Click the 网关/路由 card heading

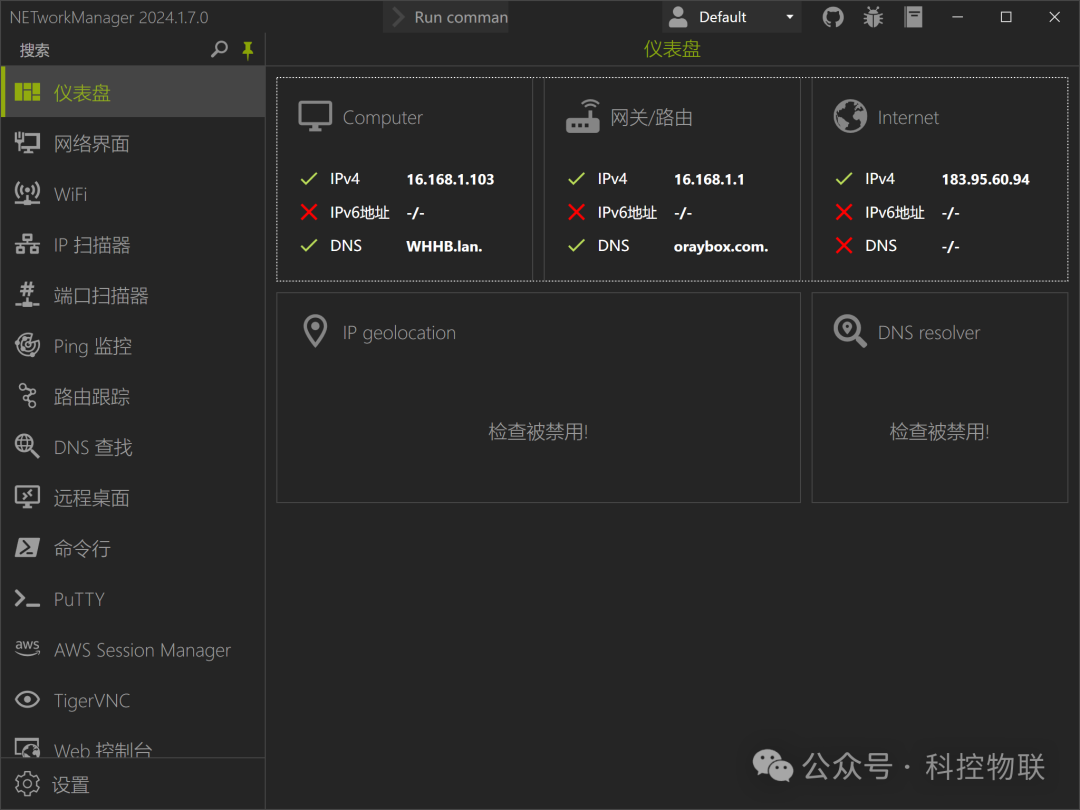pyautogui.click(x=652, y=118)
